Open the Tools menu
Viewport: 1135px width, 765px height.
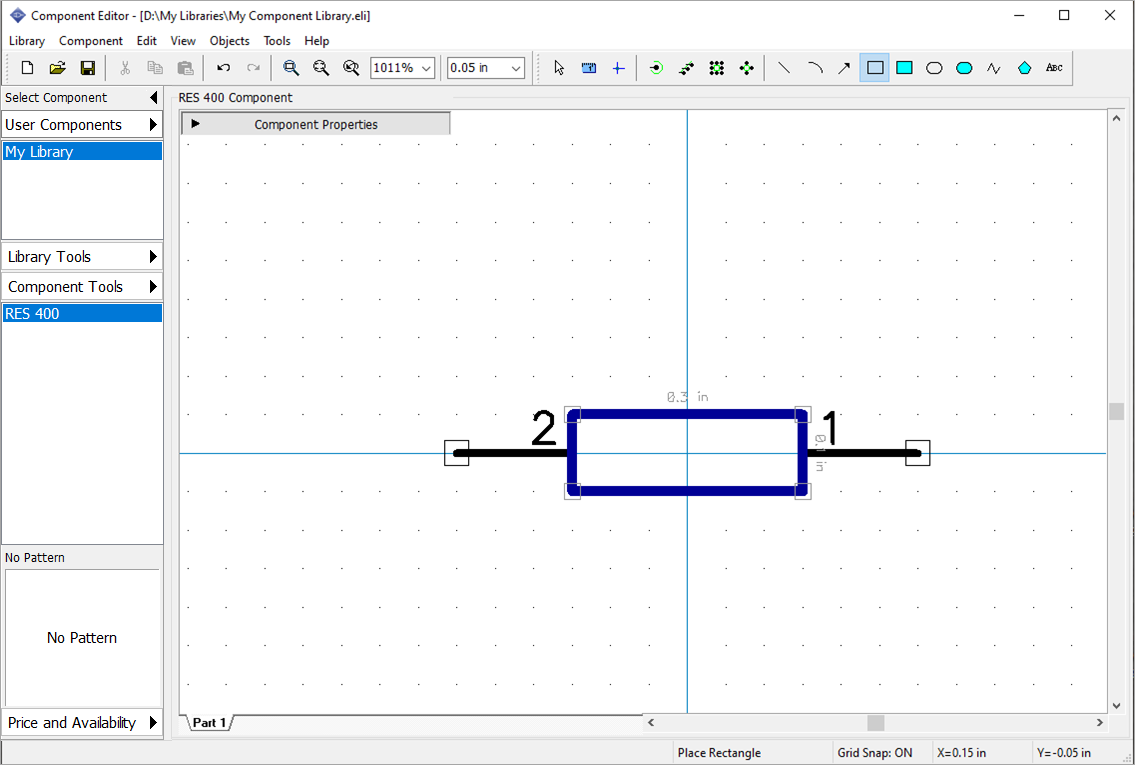point(277,41)
